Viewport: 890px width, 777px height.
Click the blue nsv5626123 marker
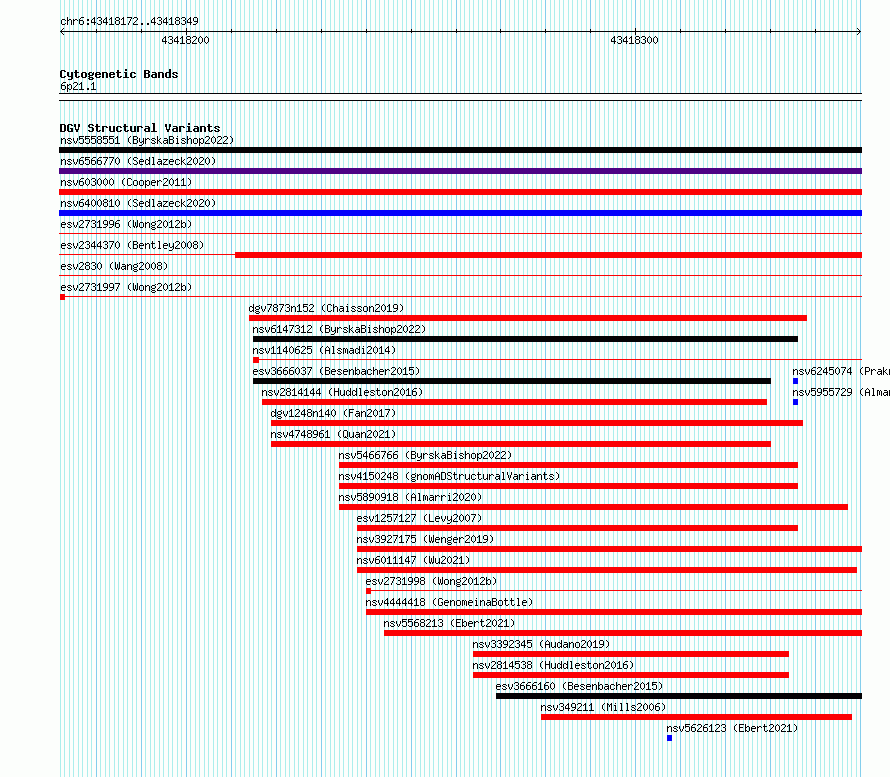669,738
